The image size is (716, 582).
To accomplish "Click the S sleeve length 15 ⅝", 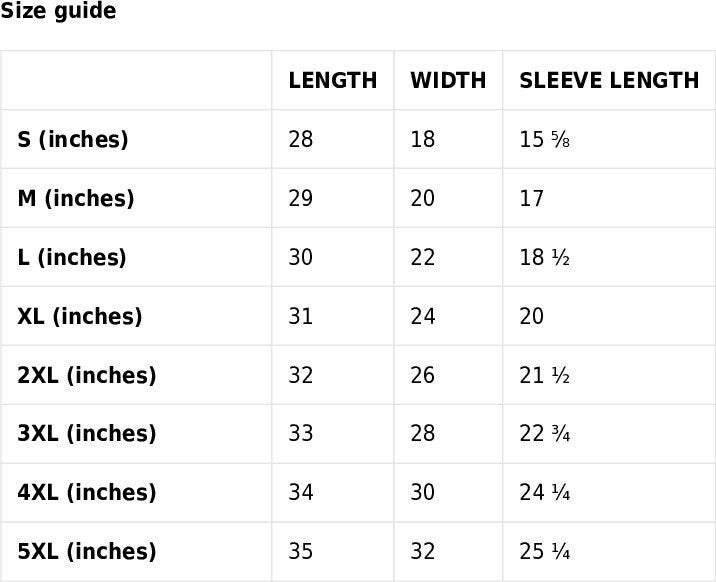I will pyautogui.click(x=545, y=140).
